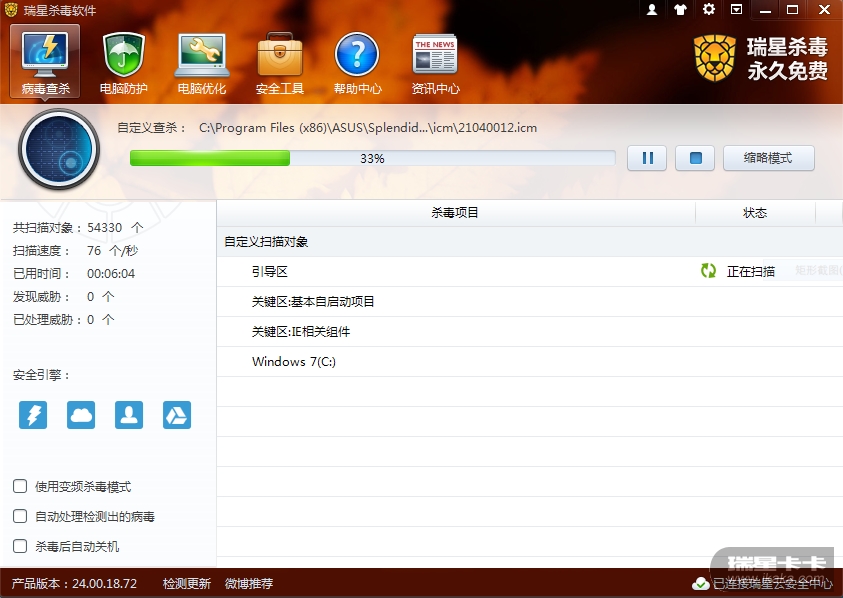Open 电脑优化 wrench optimization module
Image resolution: width=843 pixels, height=598 pixels.
coord(202,63)
